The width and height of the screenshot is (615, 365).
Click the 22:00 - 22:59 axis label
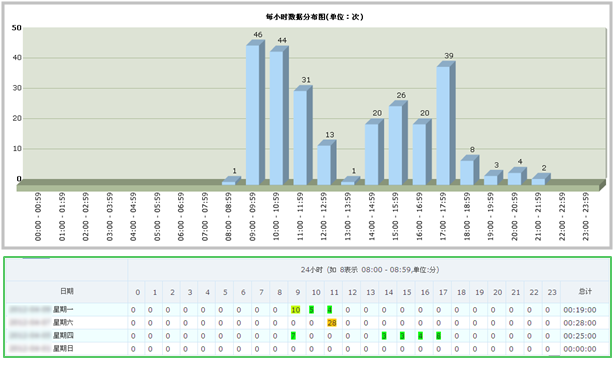(x=562, y=216)
